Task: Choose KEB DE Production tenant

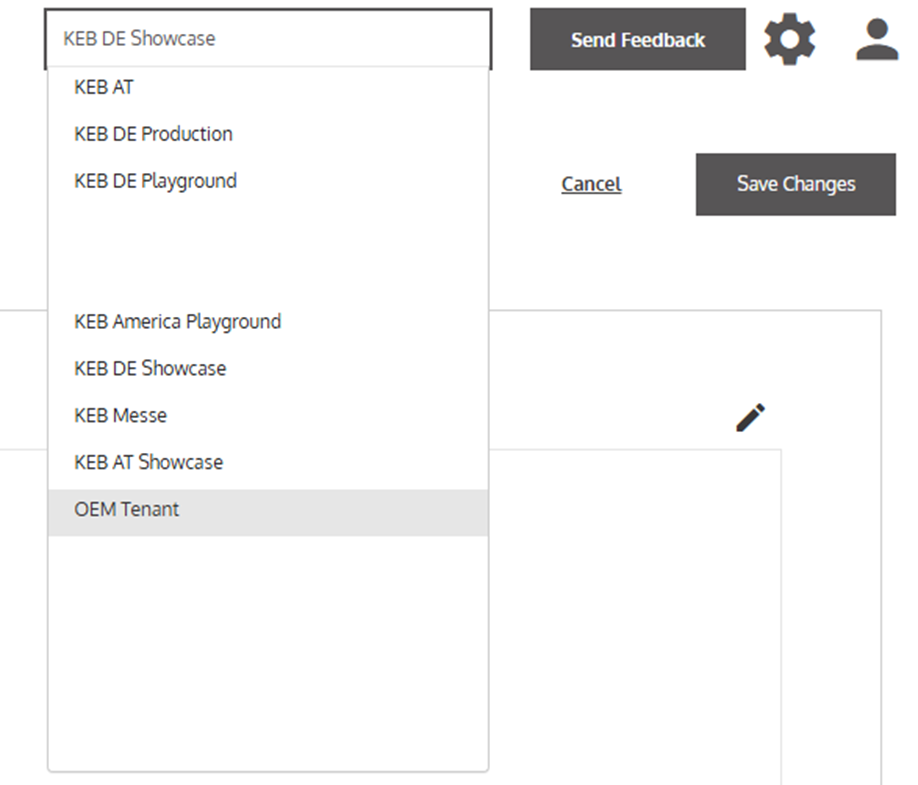Action: [153, 134]
